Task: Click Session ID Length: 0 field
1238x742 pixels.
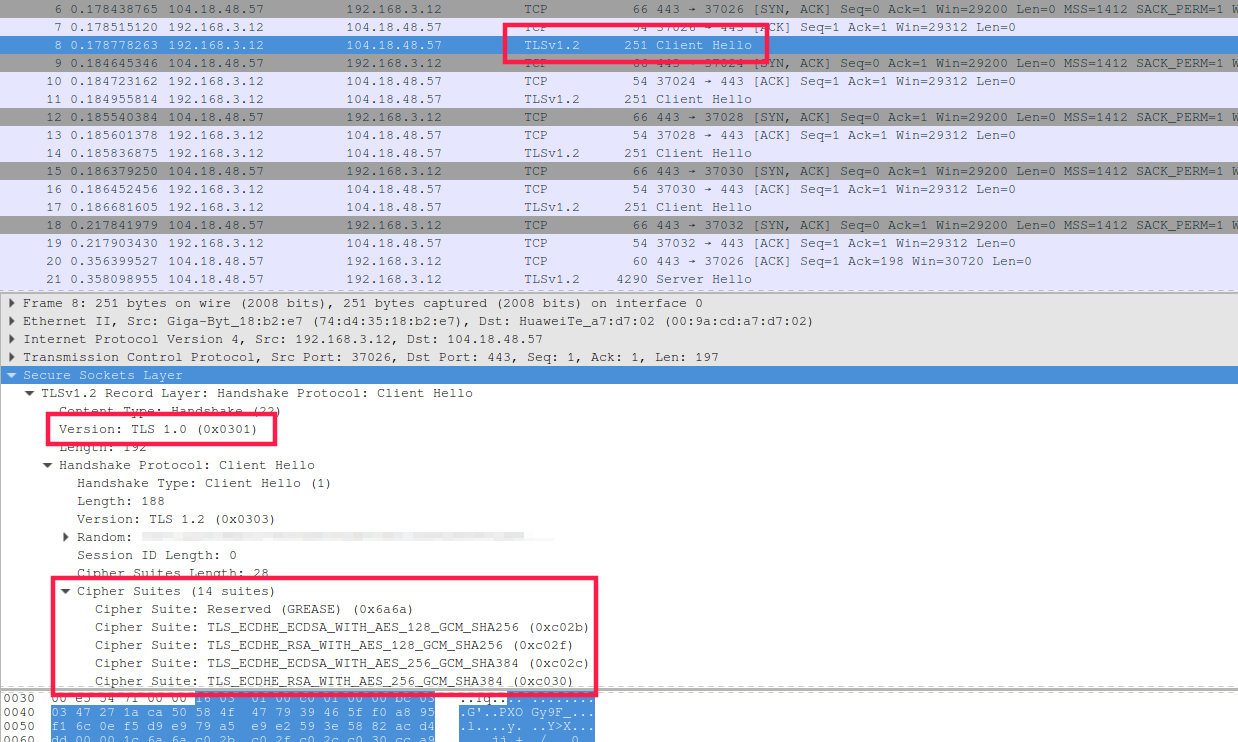Action: tap(157, 555)
